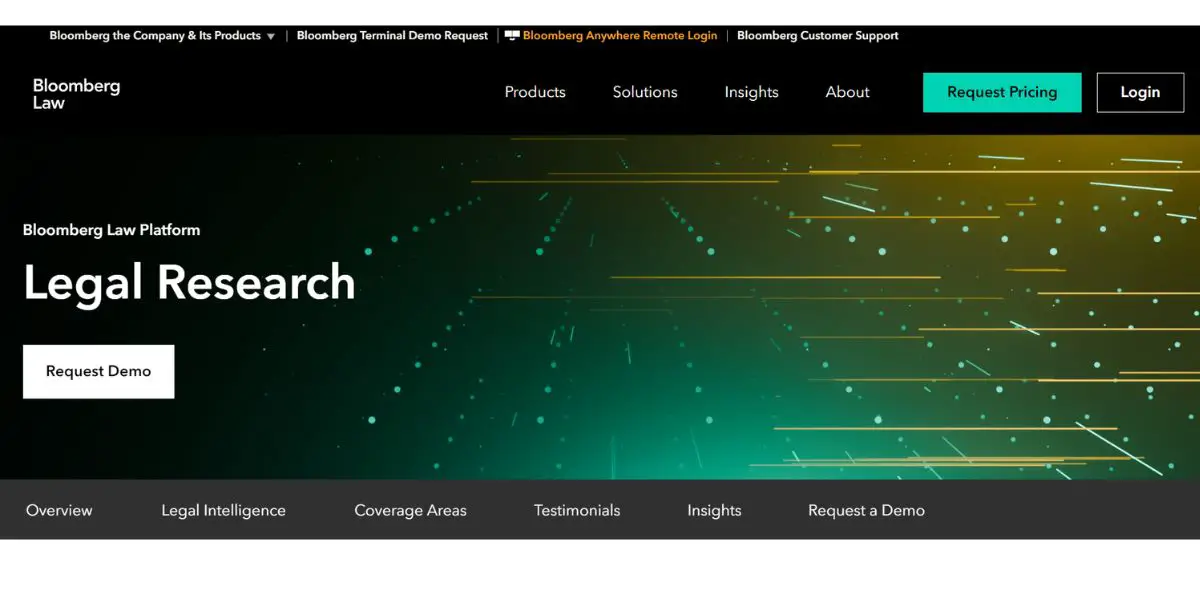The height and width of the screenshot is (600, 1200).
Task: Open the Products menu
Action: click(x=535, y=92)
